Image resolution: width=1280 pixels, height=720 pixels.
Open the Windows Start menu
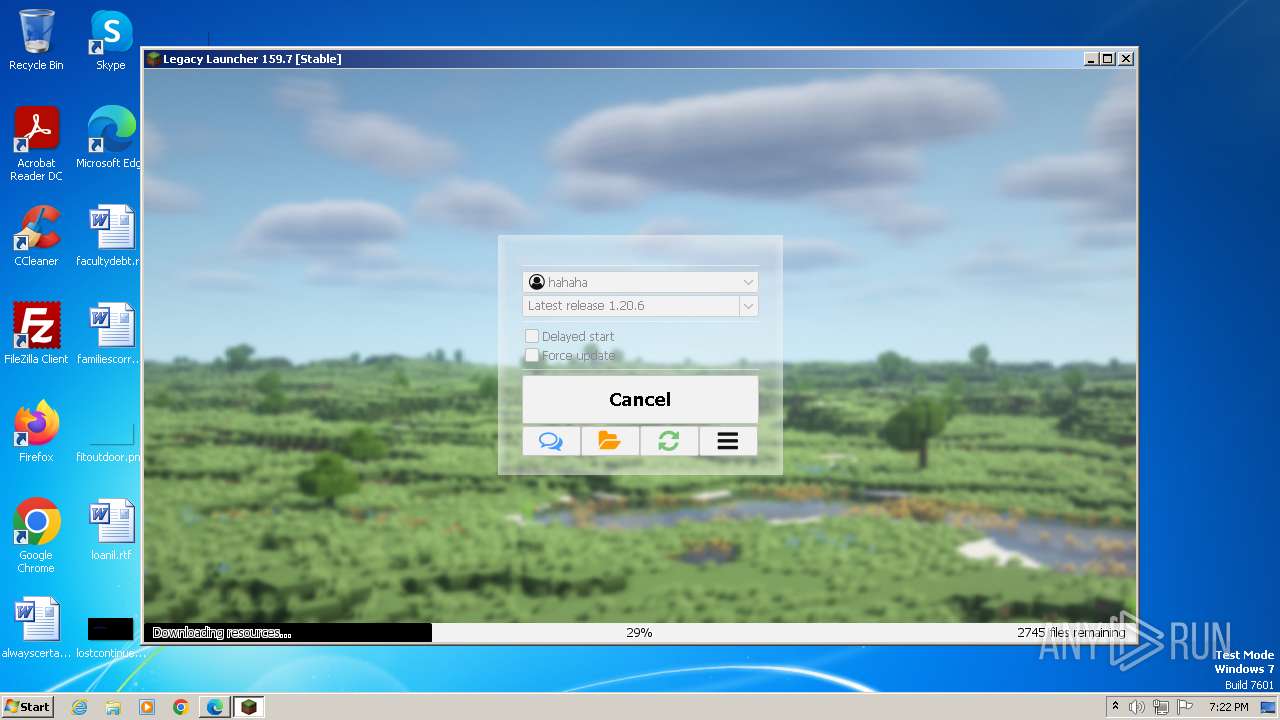coord(28,707)
